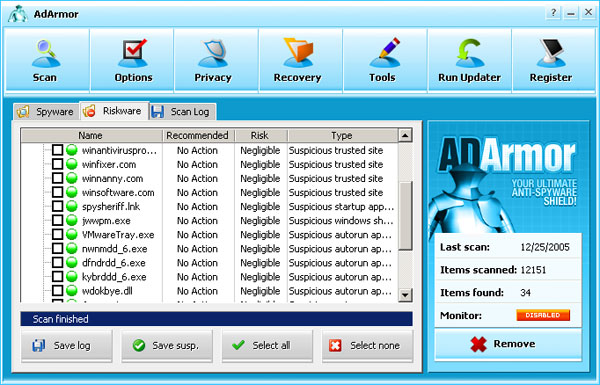Select the kybrddd_6.exe row name

114,277
